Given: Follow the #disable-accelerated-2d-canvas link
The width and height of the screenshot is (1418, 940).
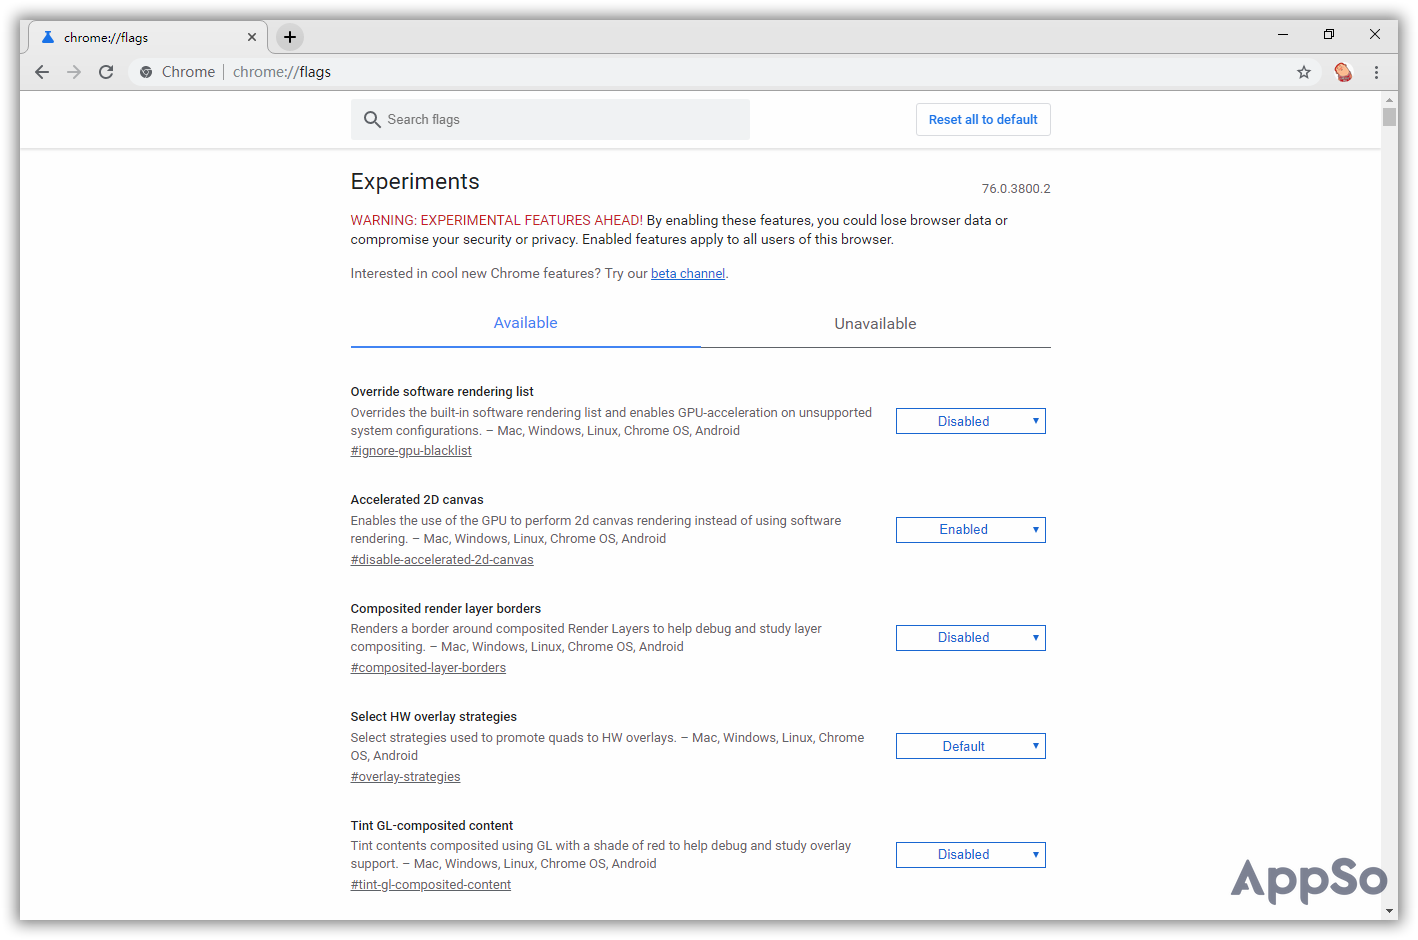Looking at the screenshot, I should point(442,560).
